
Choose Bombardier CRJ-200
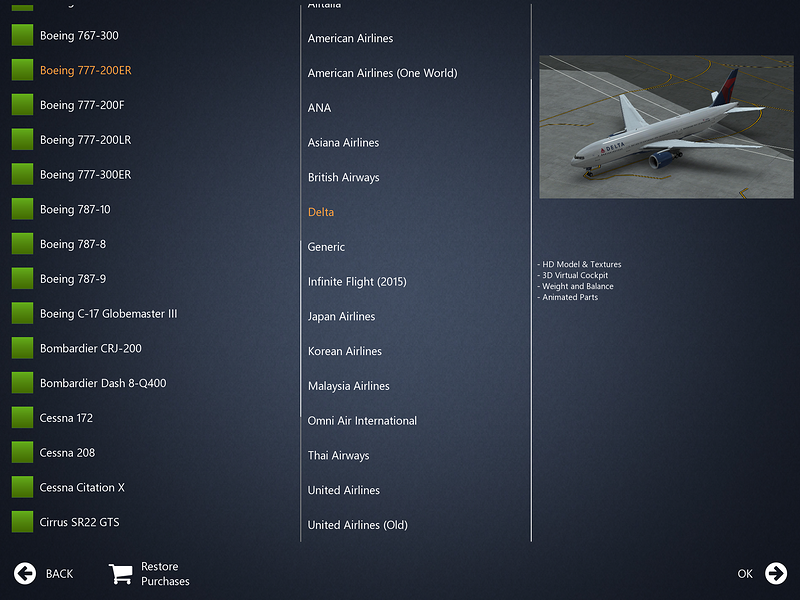tap(91, 348)
